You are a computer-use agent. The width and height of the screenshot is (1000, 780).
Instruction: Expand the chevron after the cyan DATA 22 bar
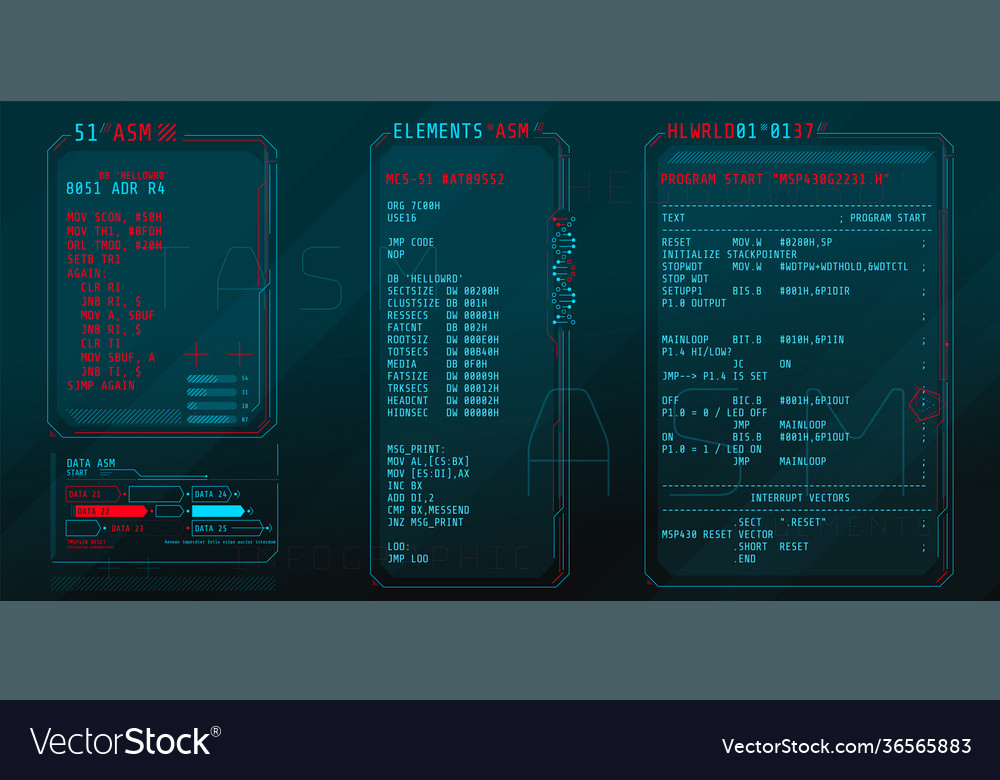250,511
